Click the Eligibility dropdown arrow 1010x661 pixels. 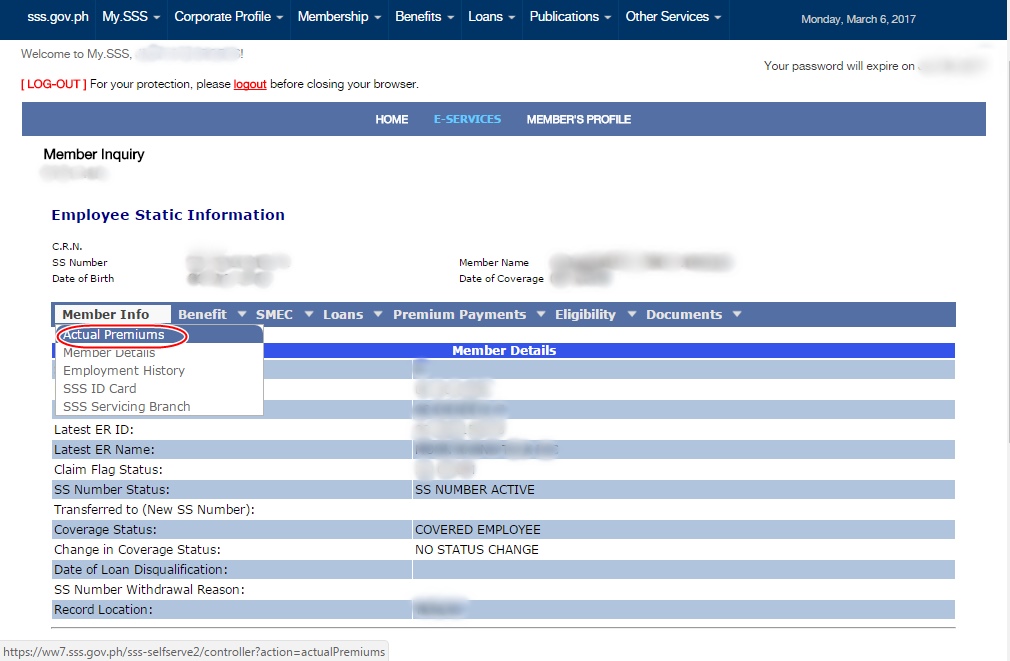tap(632, 314)
